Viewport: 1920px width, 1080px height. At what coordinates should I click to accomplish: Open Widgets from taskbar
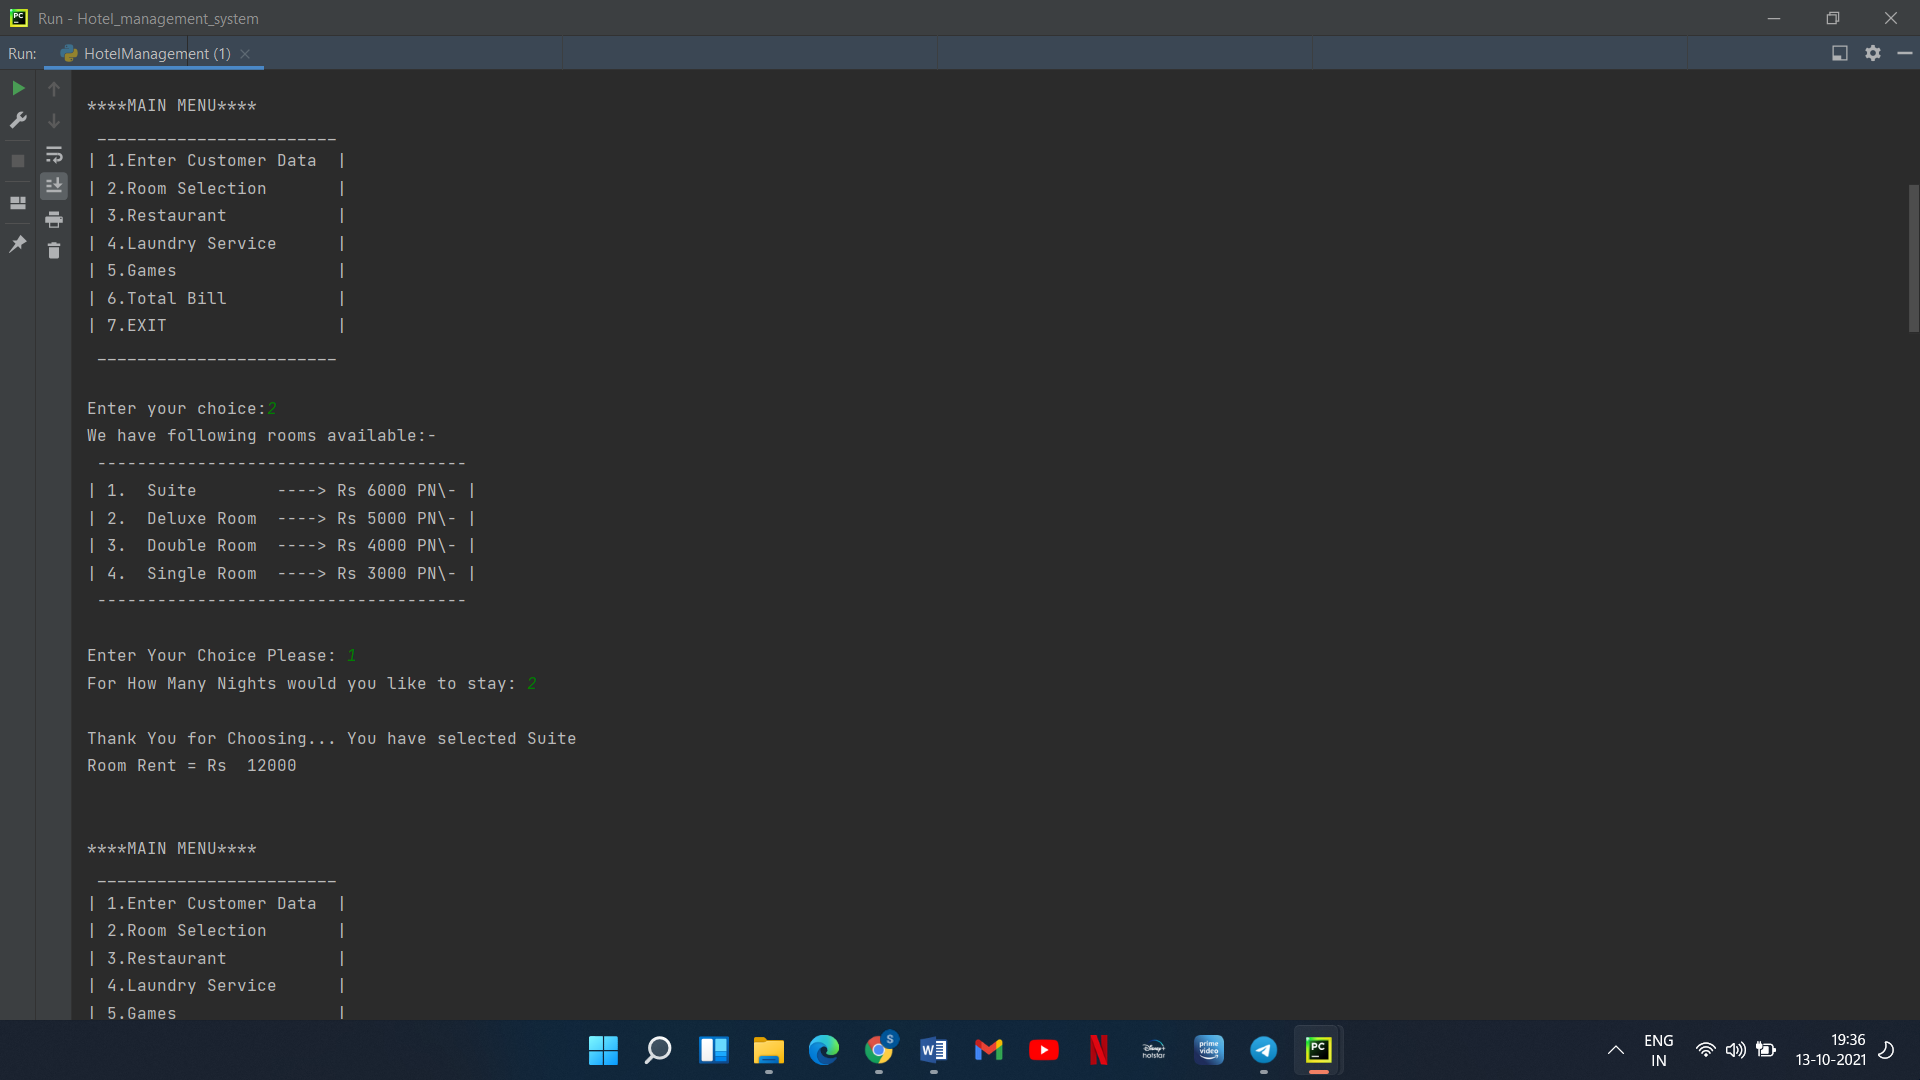click(713, 1050)
